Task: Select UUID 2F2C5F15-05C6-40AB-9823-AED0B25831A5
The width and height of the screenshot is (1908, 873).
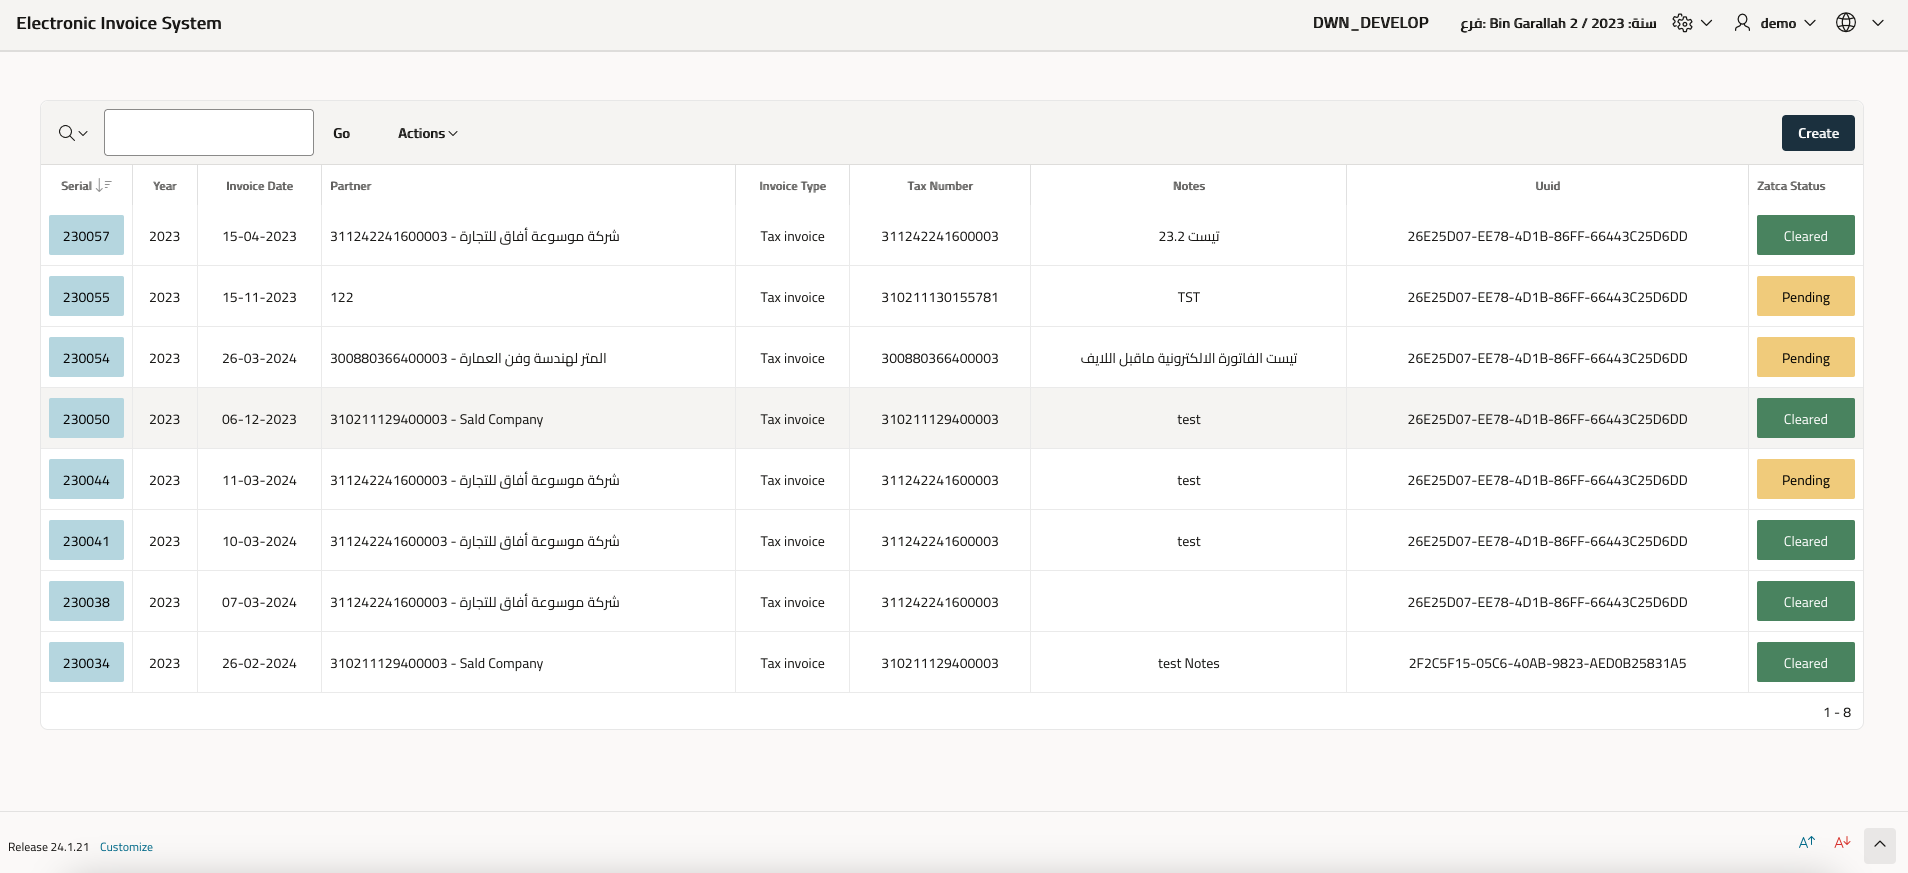Action: [1547, 663]
